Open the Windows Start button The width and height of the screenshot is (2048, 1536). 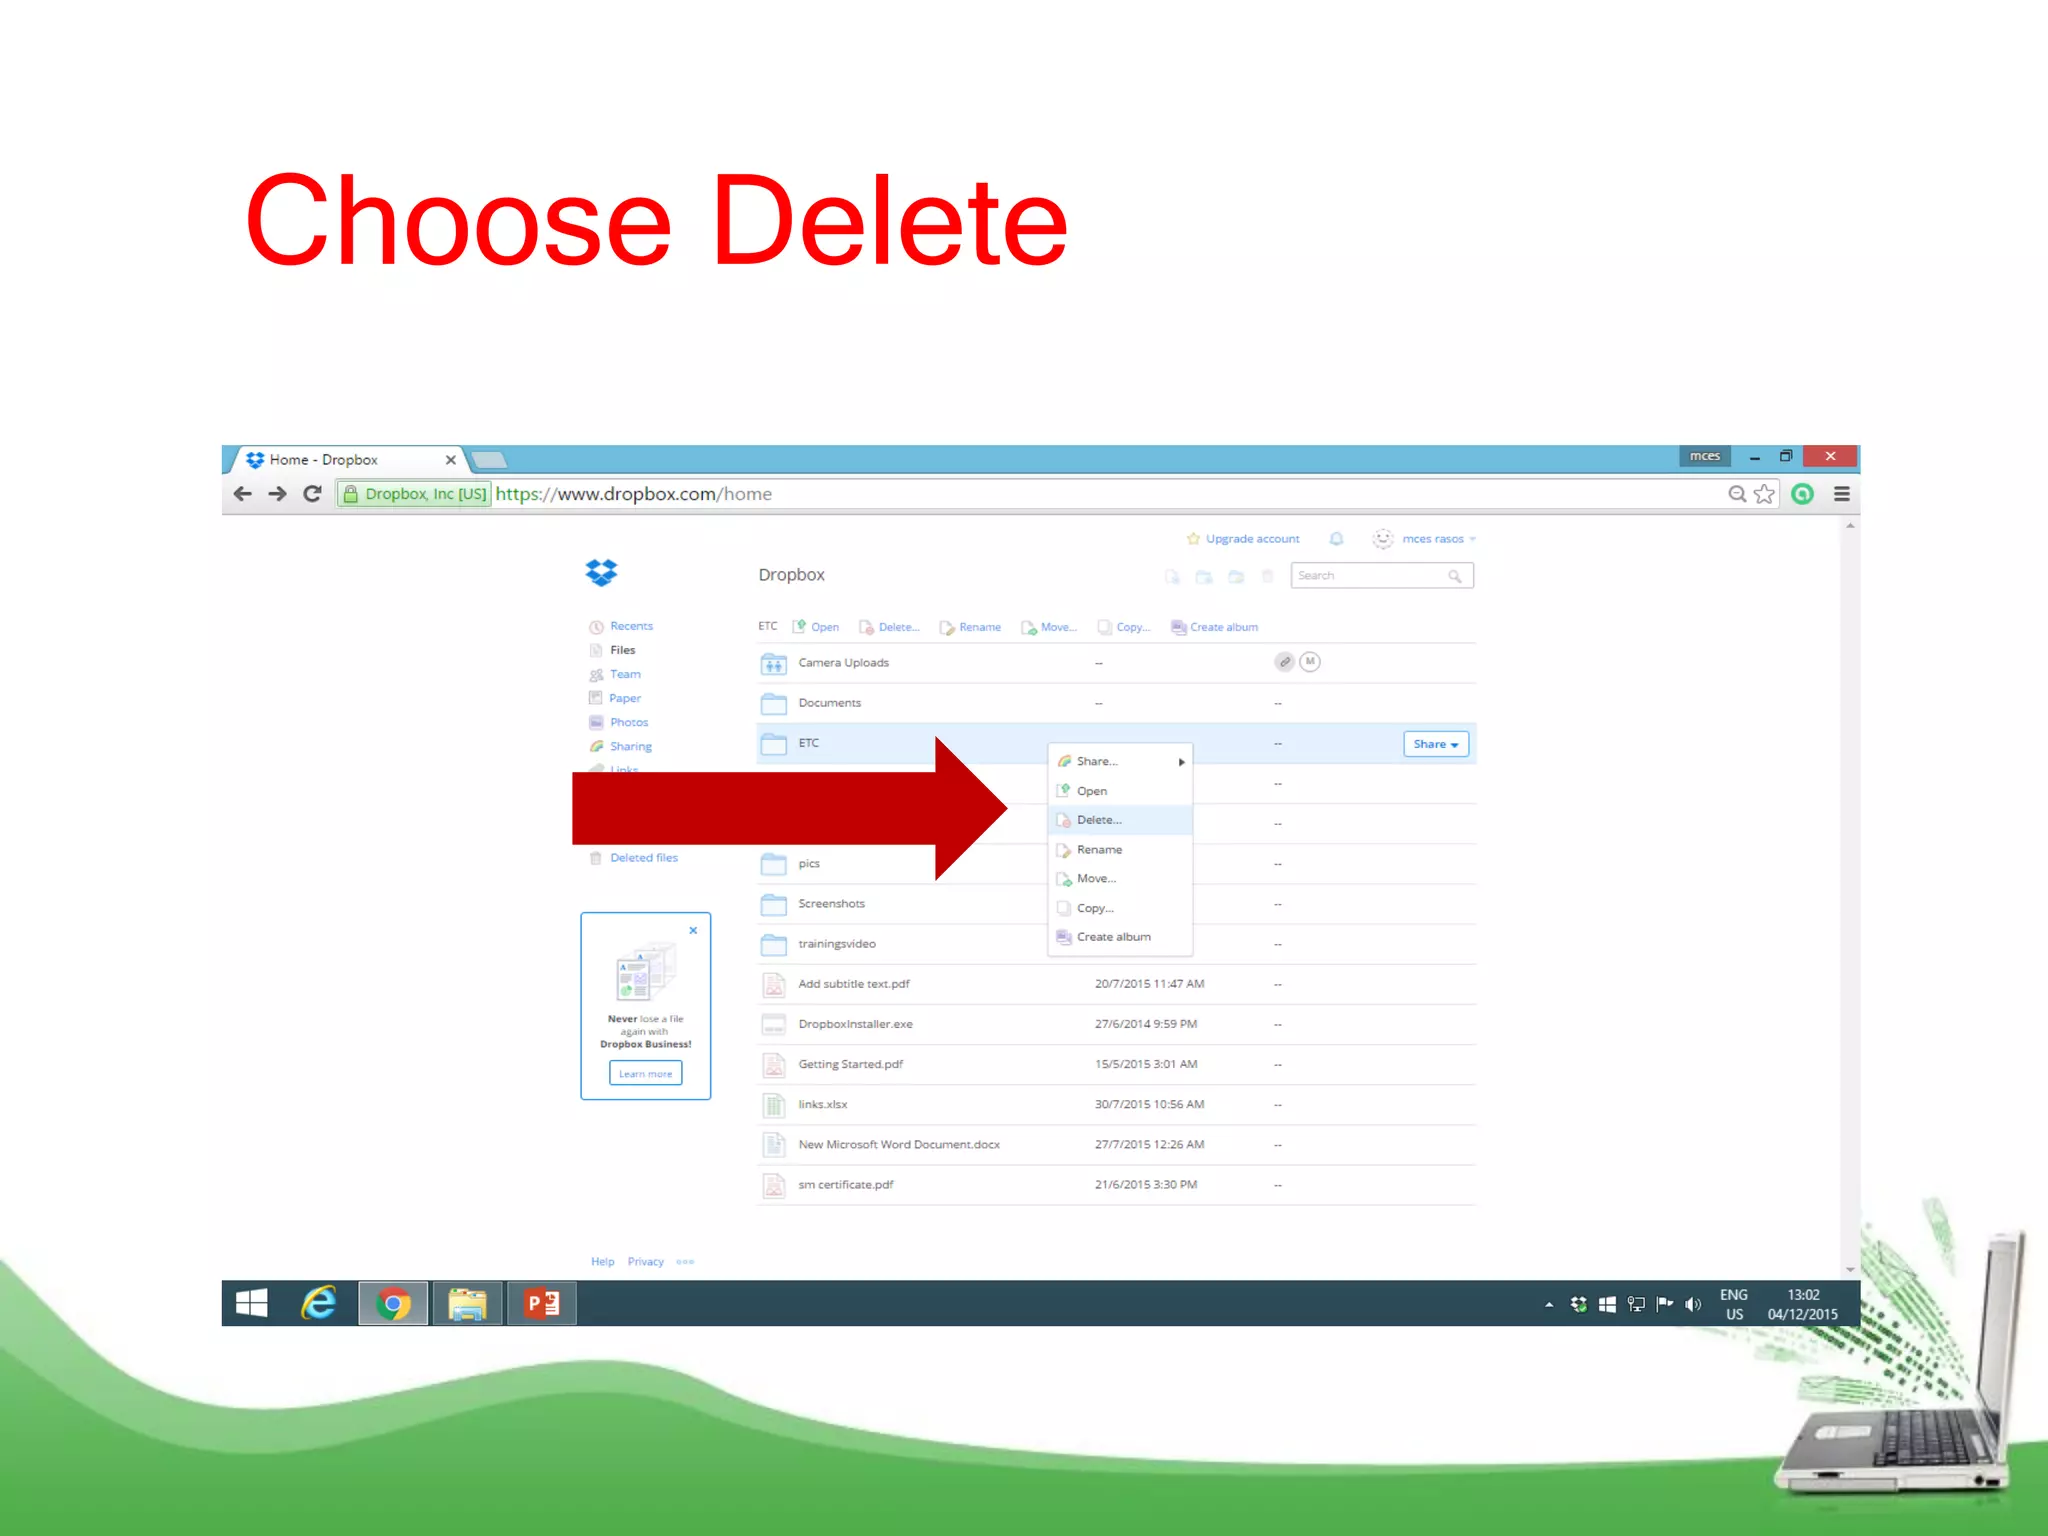click(252, 1303)
